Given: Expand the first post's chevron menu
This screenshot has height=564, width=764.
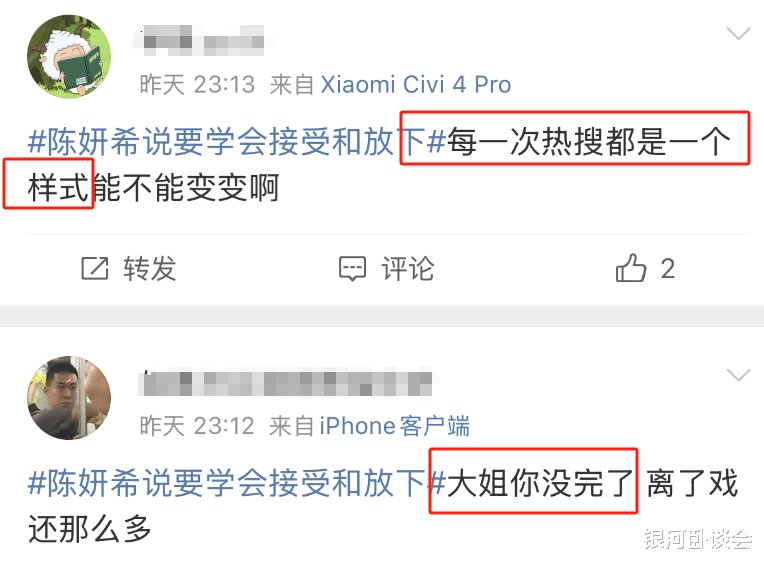Looking at the screenshot, I should pyautogui.click(x=738, y=34).
